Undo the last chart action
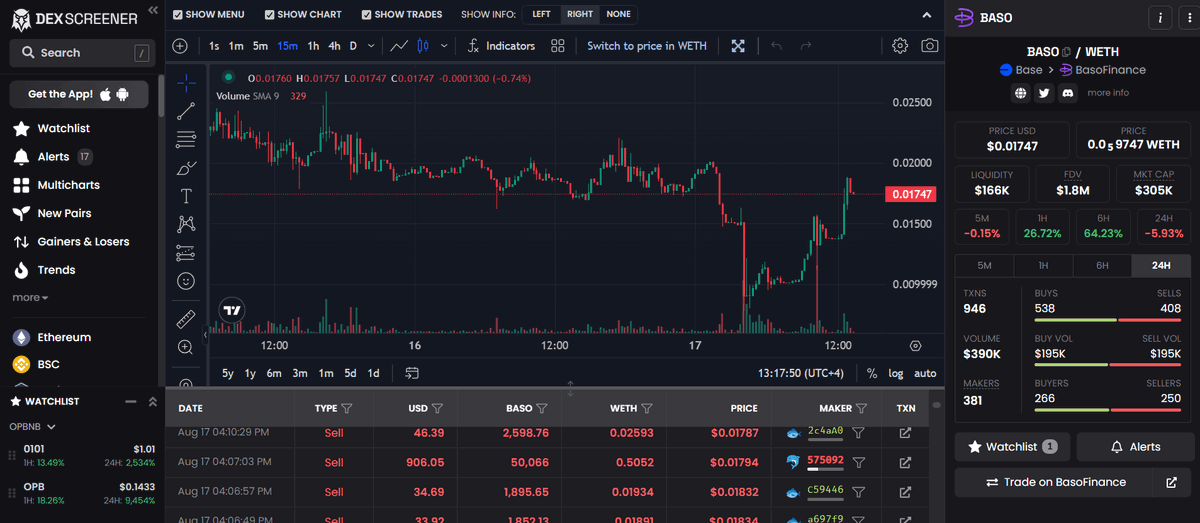Viewport: 1200px width, 523px height. click(776, 46)
